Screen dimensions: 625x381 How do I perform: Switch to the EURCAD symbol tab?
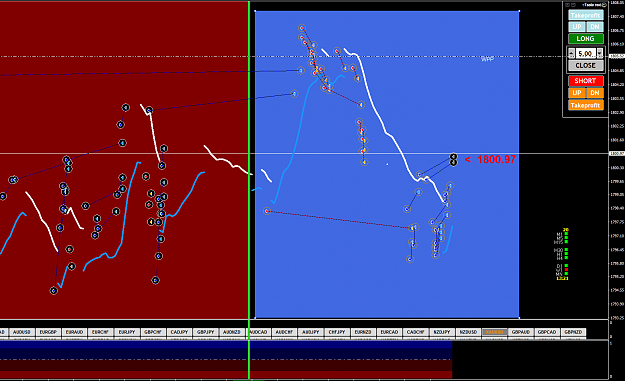[389, 332]
